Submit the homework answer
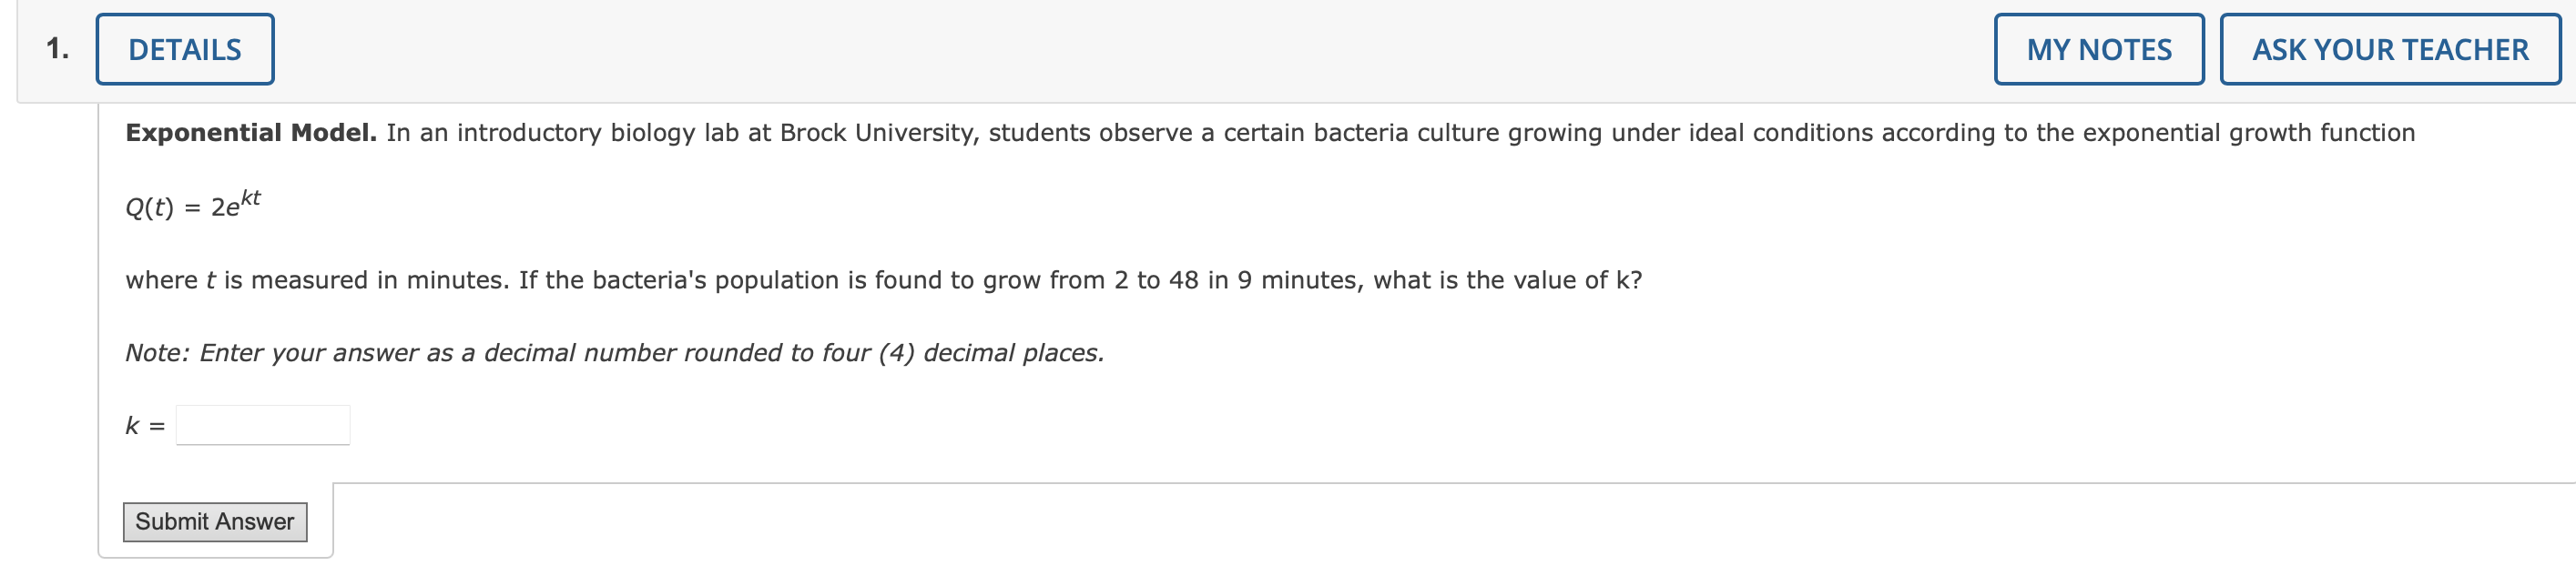 coord(215,521)
